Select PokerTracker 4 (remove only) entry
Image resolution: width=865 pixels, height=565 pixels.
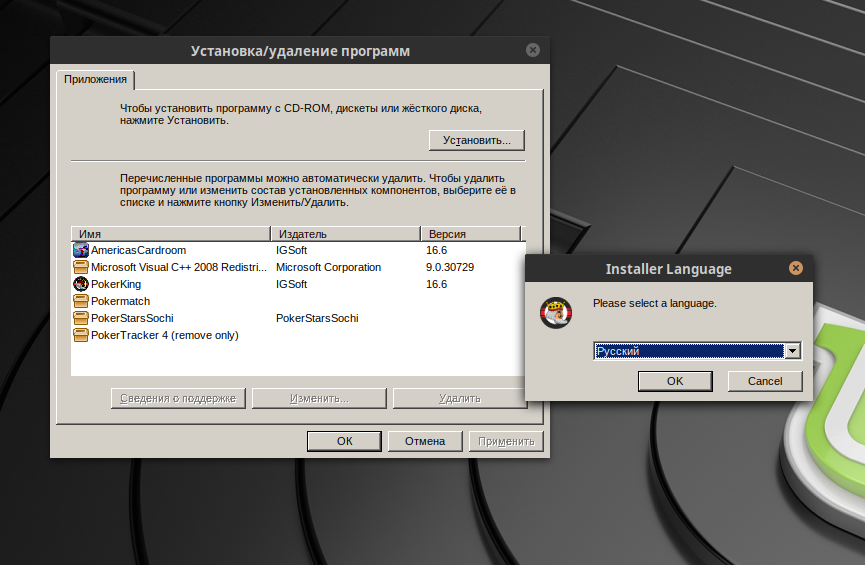pyautogui.click(x=164, y=335)
